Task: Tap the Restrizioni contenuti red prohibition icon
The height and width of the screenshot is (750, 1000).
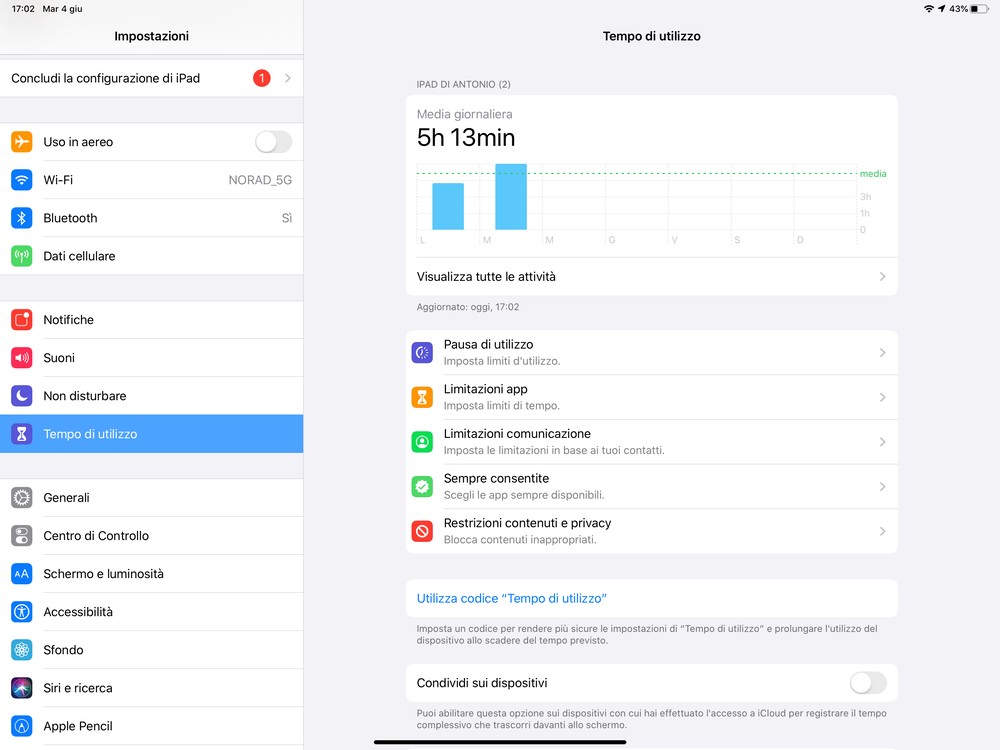Action: click(x=422, y=531)
